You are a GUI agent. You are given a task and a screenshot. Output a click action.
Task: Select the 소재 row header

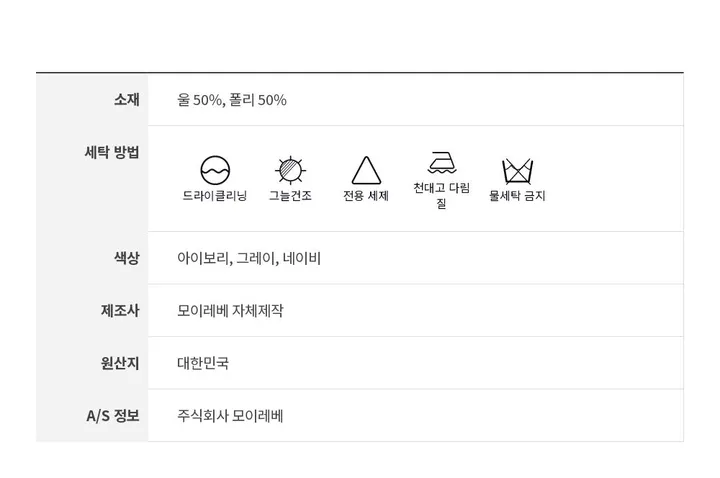click(x=127, y=99)
